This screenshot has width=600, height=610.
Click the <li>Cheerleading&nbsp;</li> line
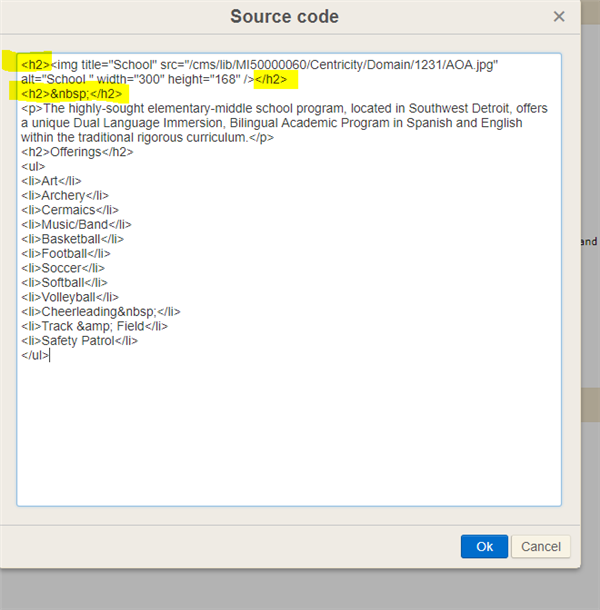point(101,312)
